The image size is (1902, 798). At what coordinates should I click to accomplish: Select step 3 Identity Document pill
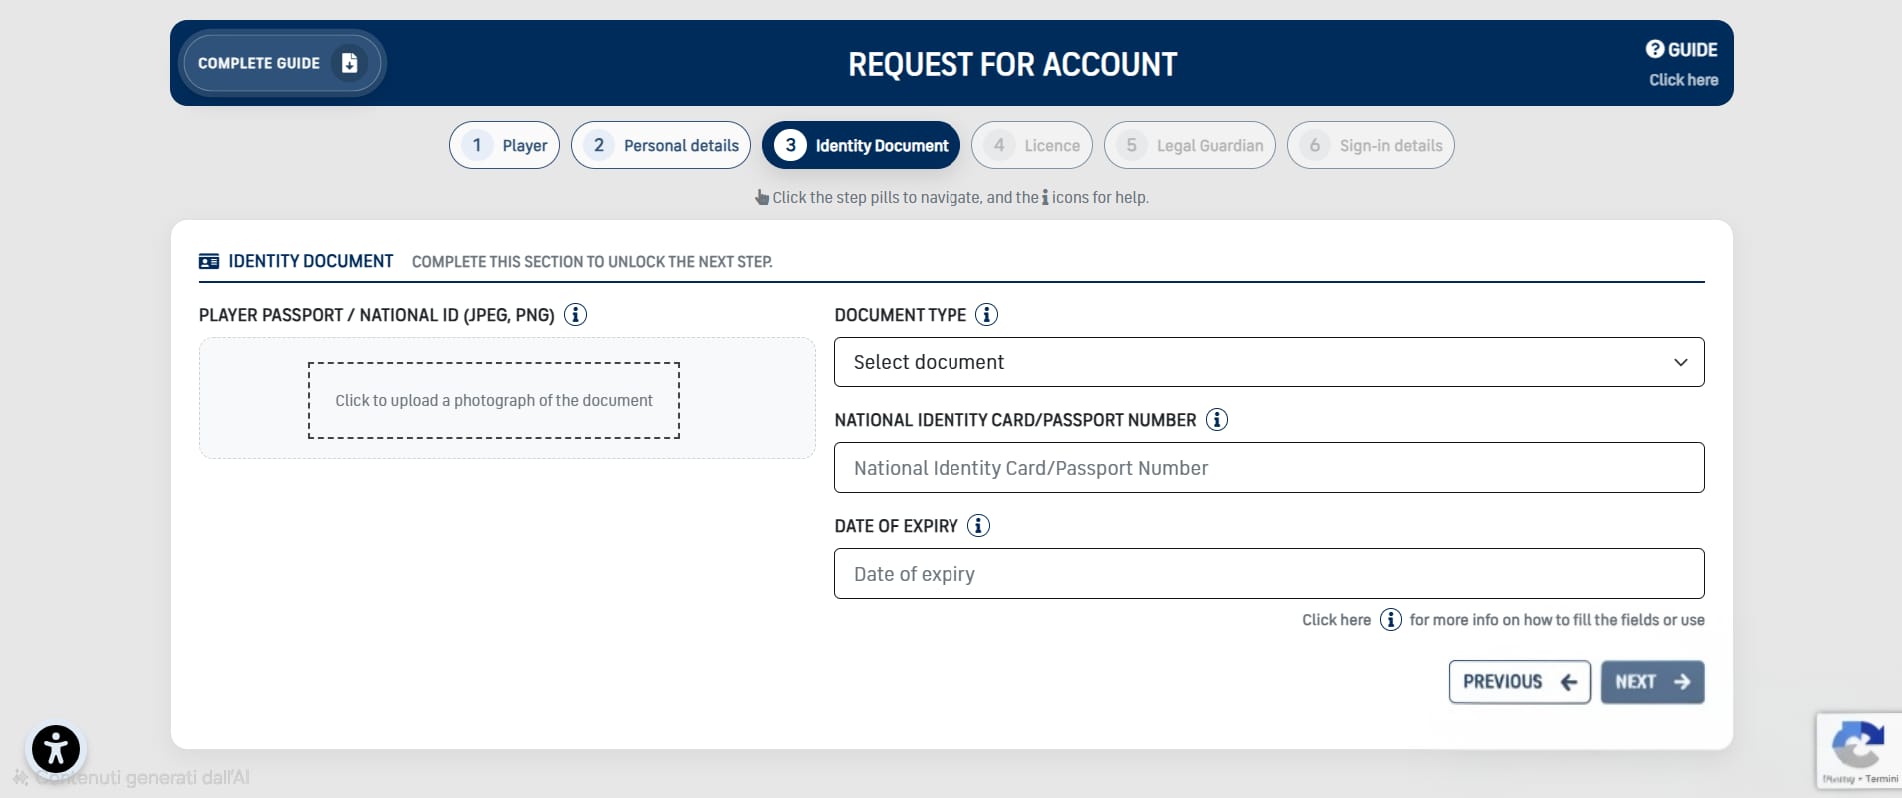(x=861, y=146)
